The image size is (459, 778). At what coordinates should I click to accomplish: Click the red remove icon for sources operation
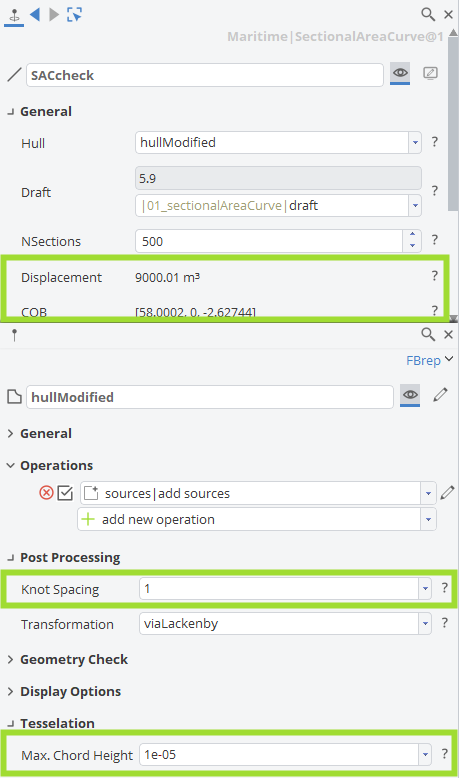pos(47,493)
